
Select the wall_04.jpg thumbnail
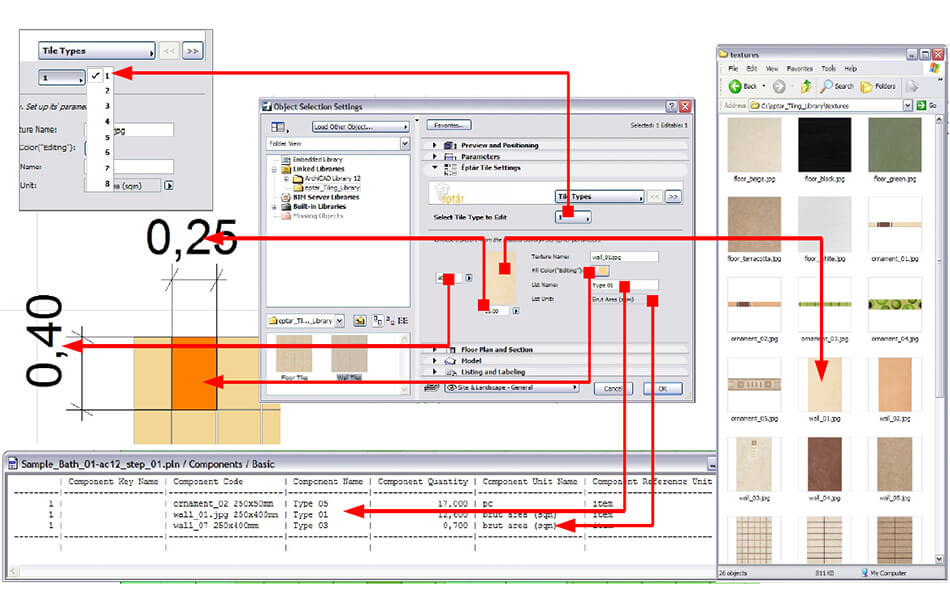tap(825, 464)
